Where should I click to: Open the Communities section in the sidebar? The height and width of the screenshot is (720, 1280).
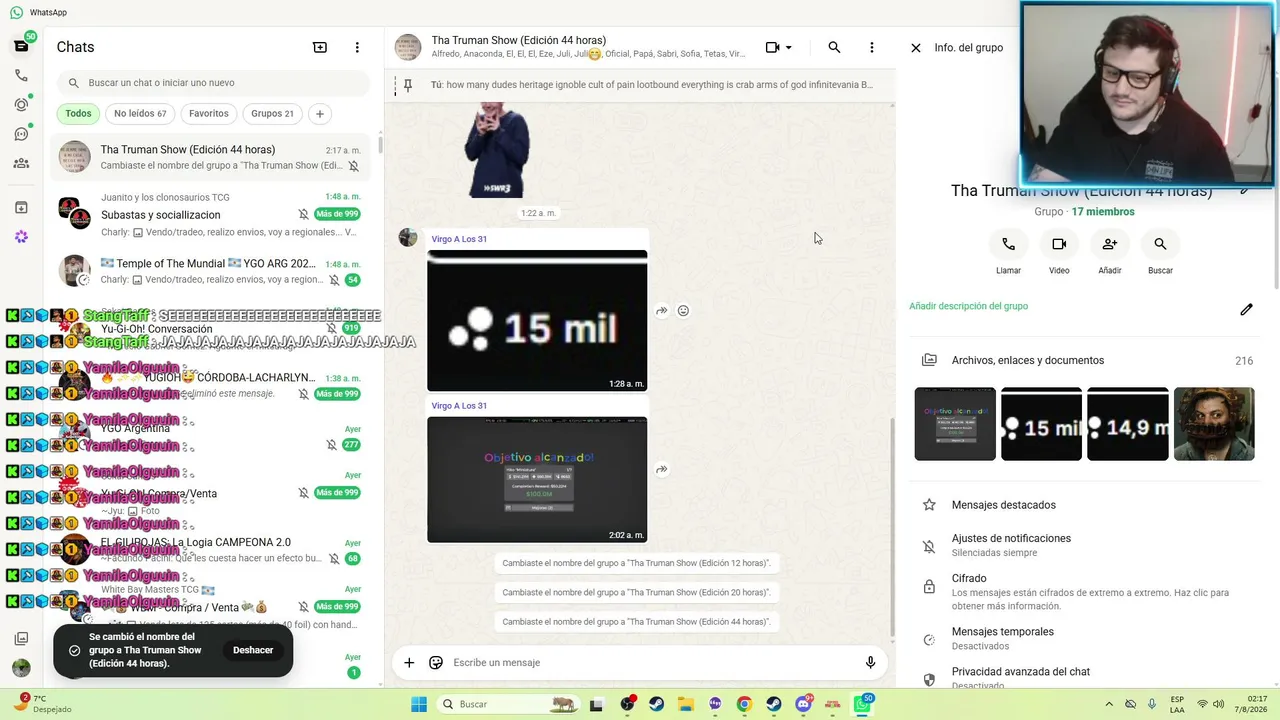(21, 163)
